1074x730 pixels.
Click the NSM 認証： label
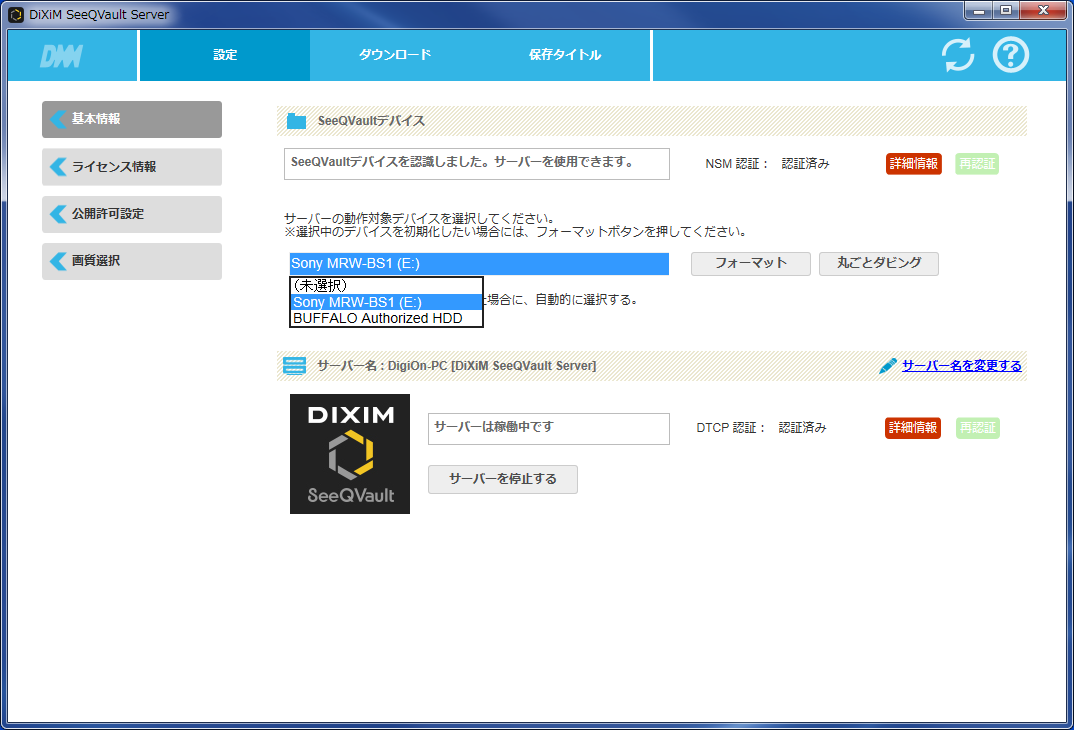(737, 164)
